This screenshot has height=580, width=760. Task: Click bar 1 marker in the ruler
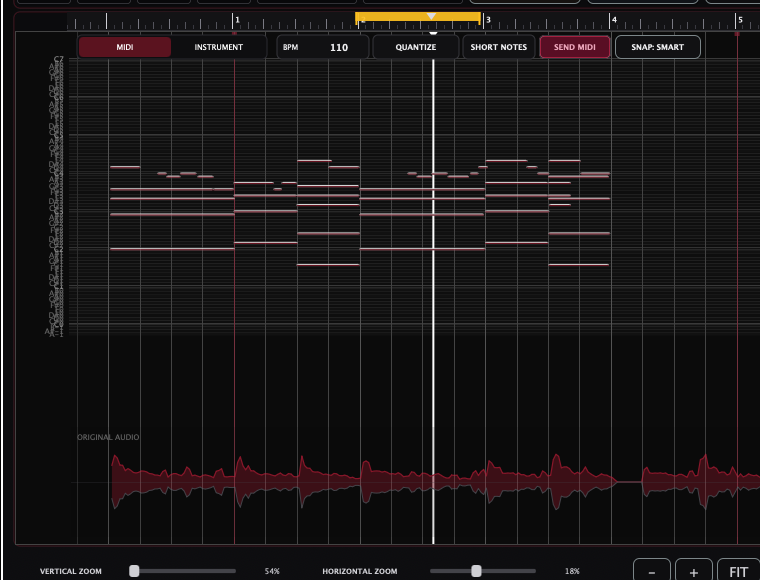[x=237, y=20]
